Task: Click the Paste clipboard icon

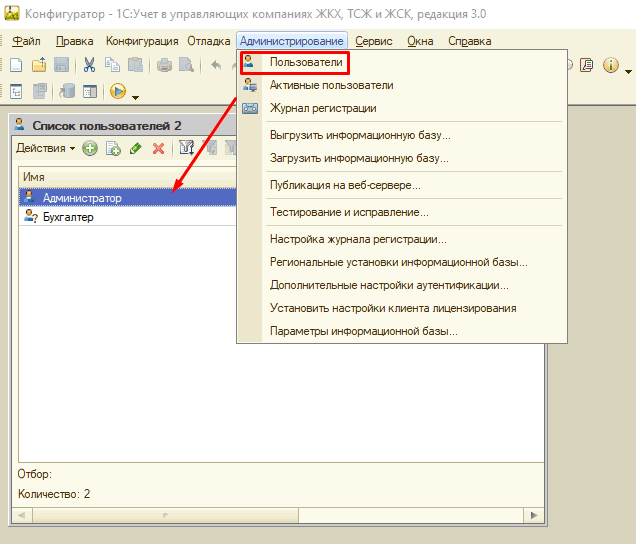Action: 135,65
